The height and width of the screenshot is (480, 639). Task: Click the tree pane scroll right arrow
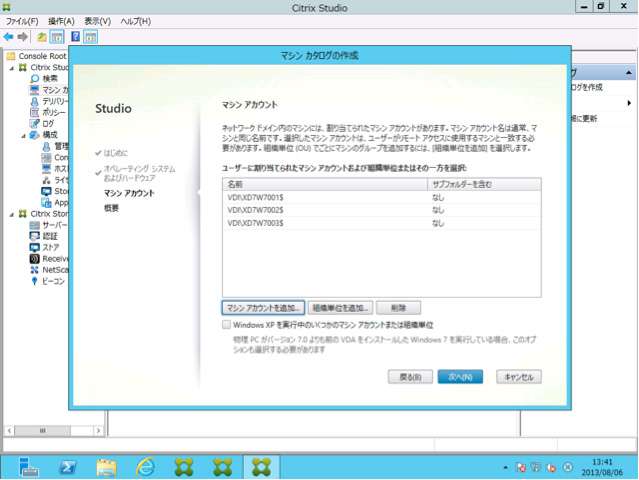click(x=98, y=431)
